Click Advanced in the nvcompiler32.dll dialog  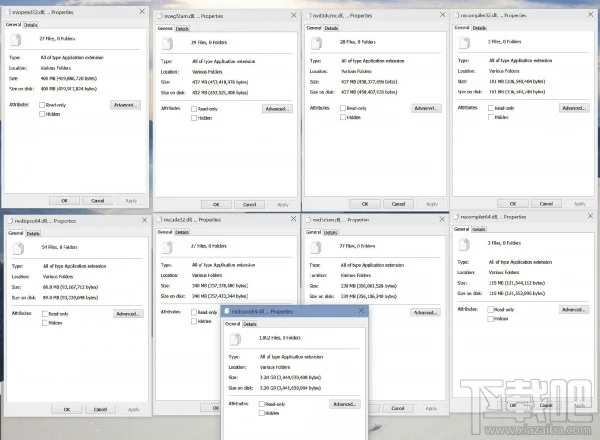pos(572,108)
